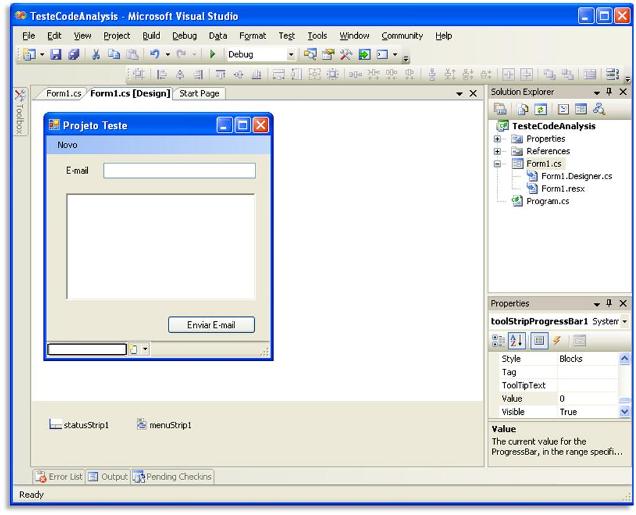Switch to the Form1.cs code tab
The width and height of the screenshot is (636, 515).
click(62, 93)
